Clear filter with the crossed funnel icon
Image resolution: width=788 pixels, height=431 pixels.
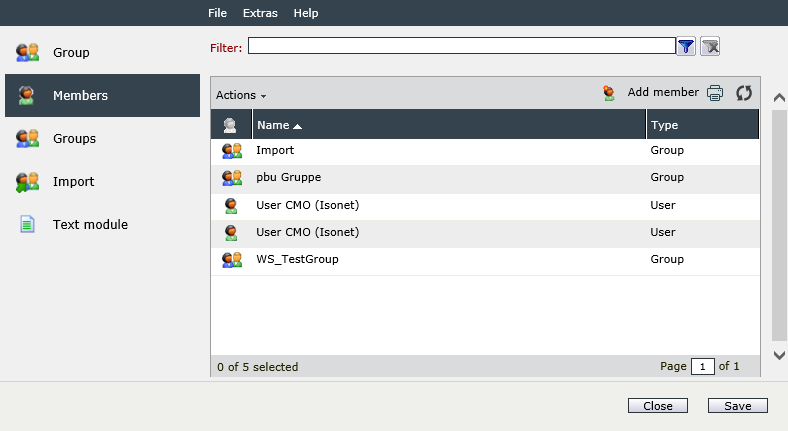click(x=710, y=46)
